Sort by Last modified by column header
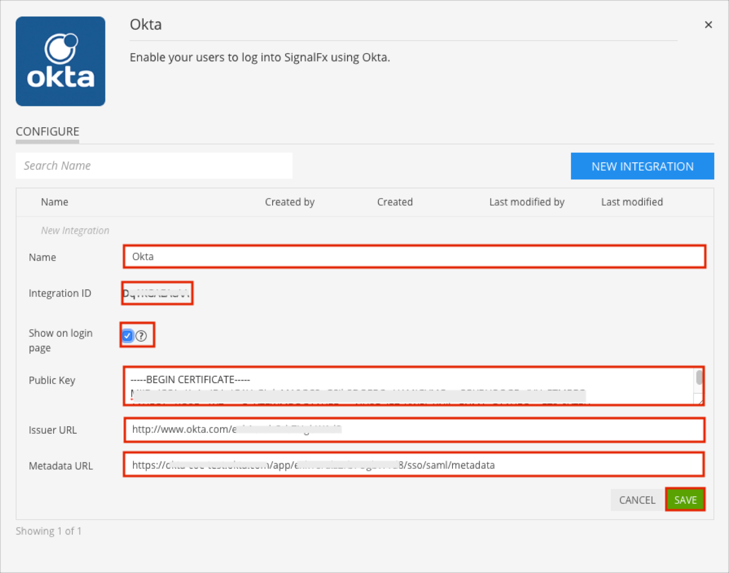 tap(526, 202)
